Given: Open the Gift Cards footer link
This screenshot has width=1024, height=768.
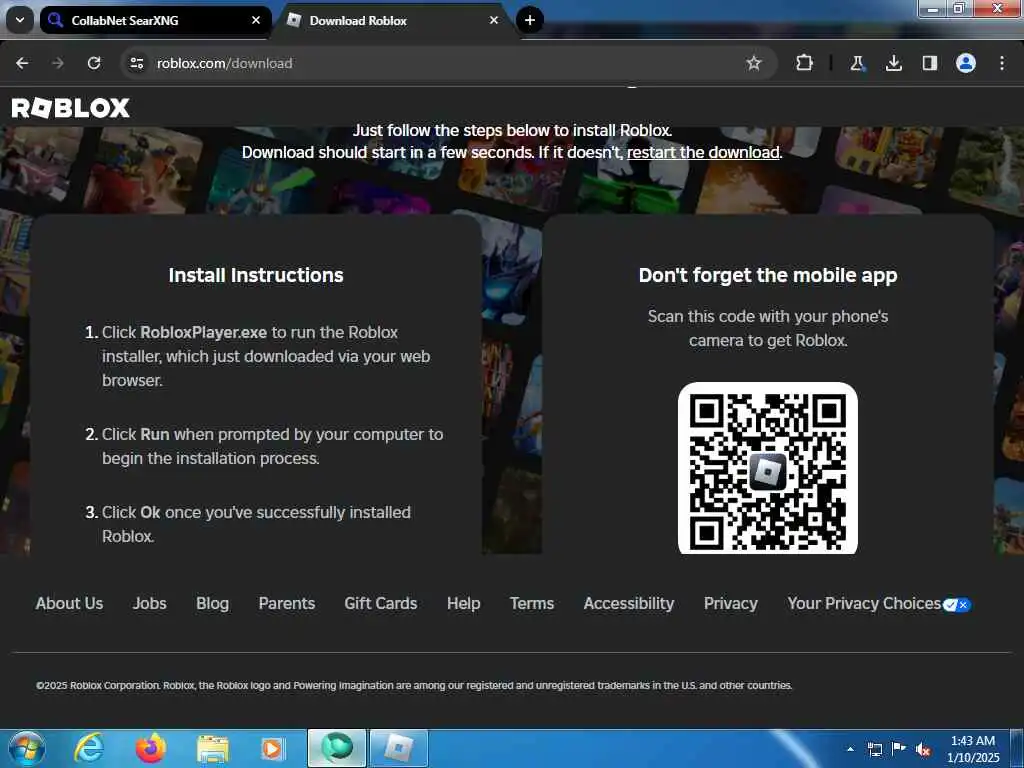Looking at the screenshot, I should tap(381, 603).
